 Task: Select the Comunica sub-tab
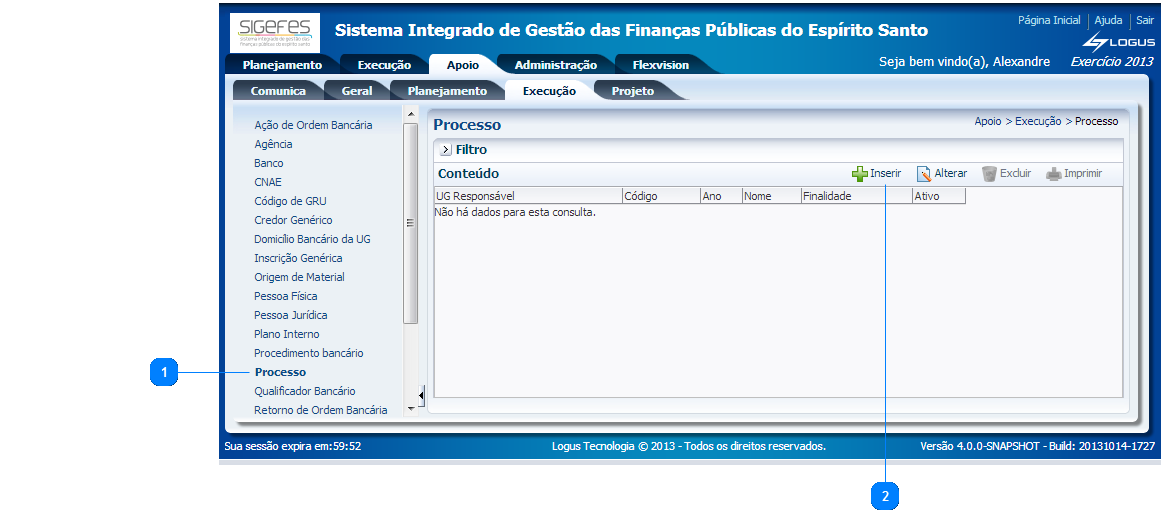pos(278,91)
